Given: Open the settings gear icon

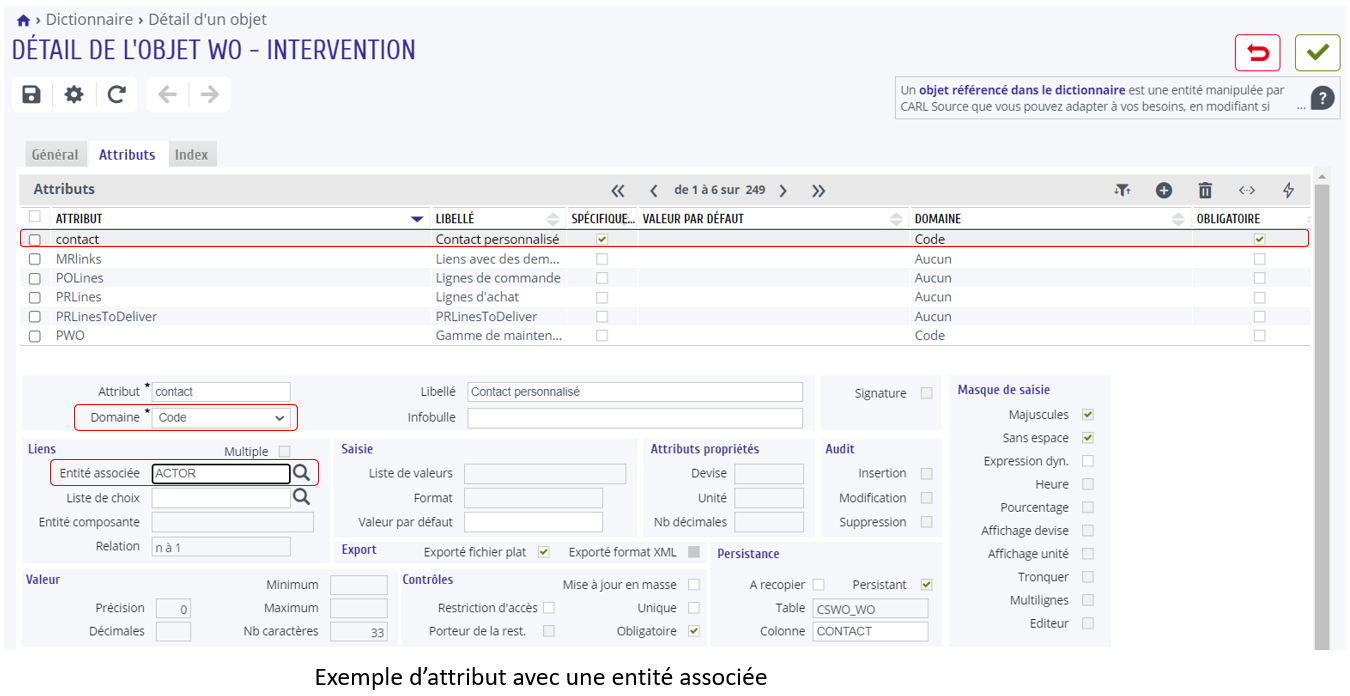Looking at the screenshot, I should (74, 94).
